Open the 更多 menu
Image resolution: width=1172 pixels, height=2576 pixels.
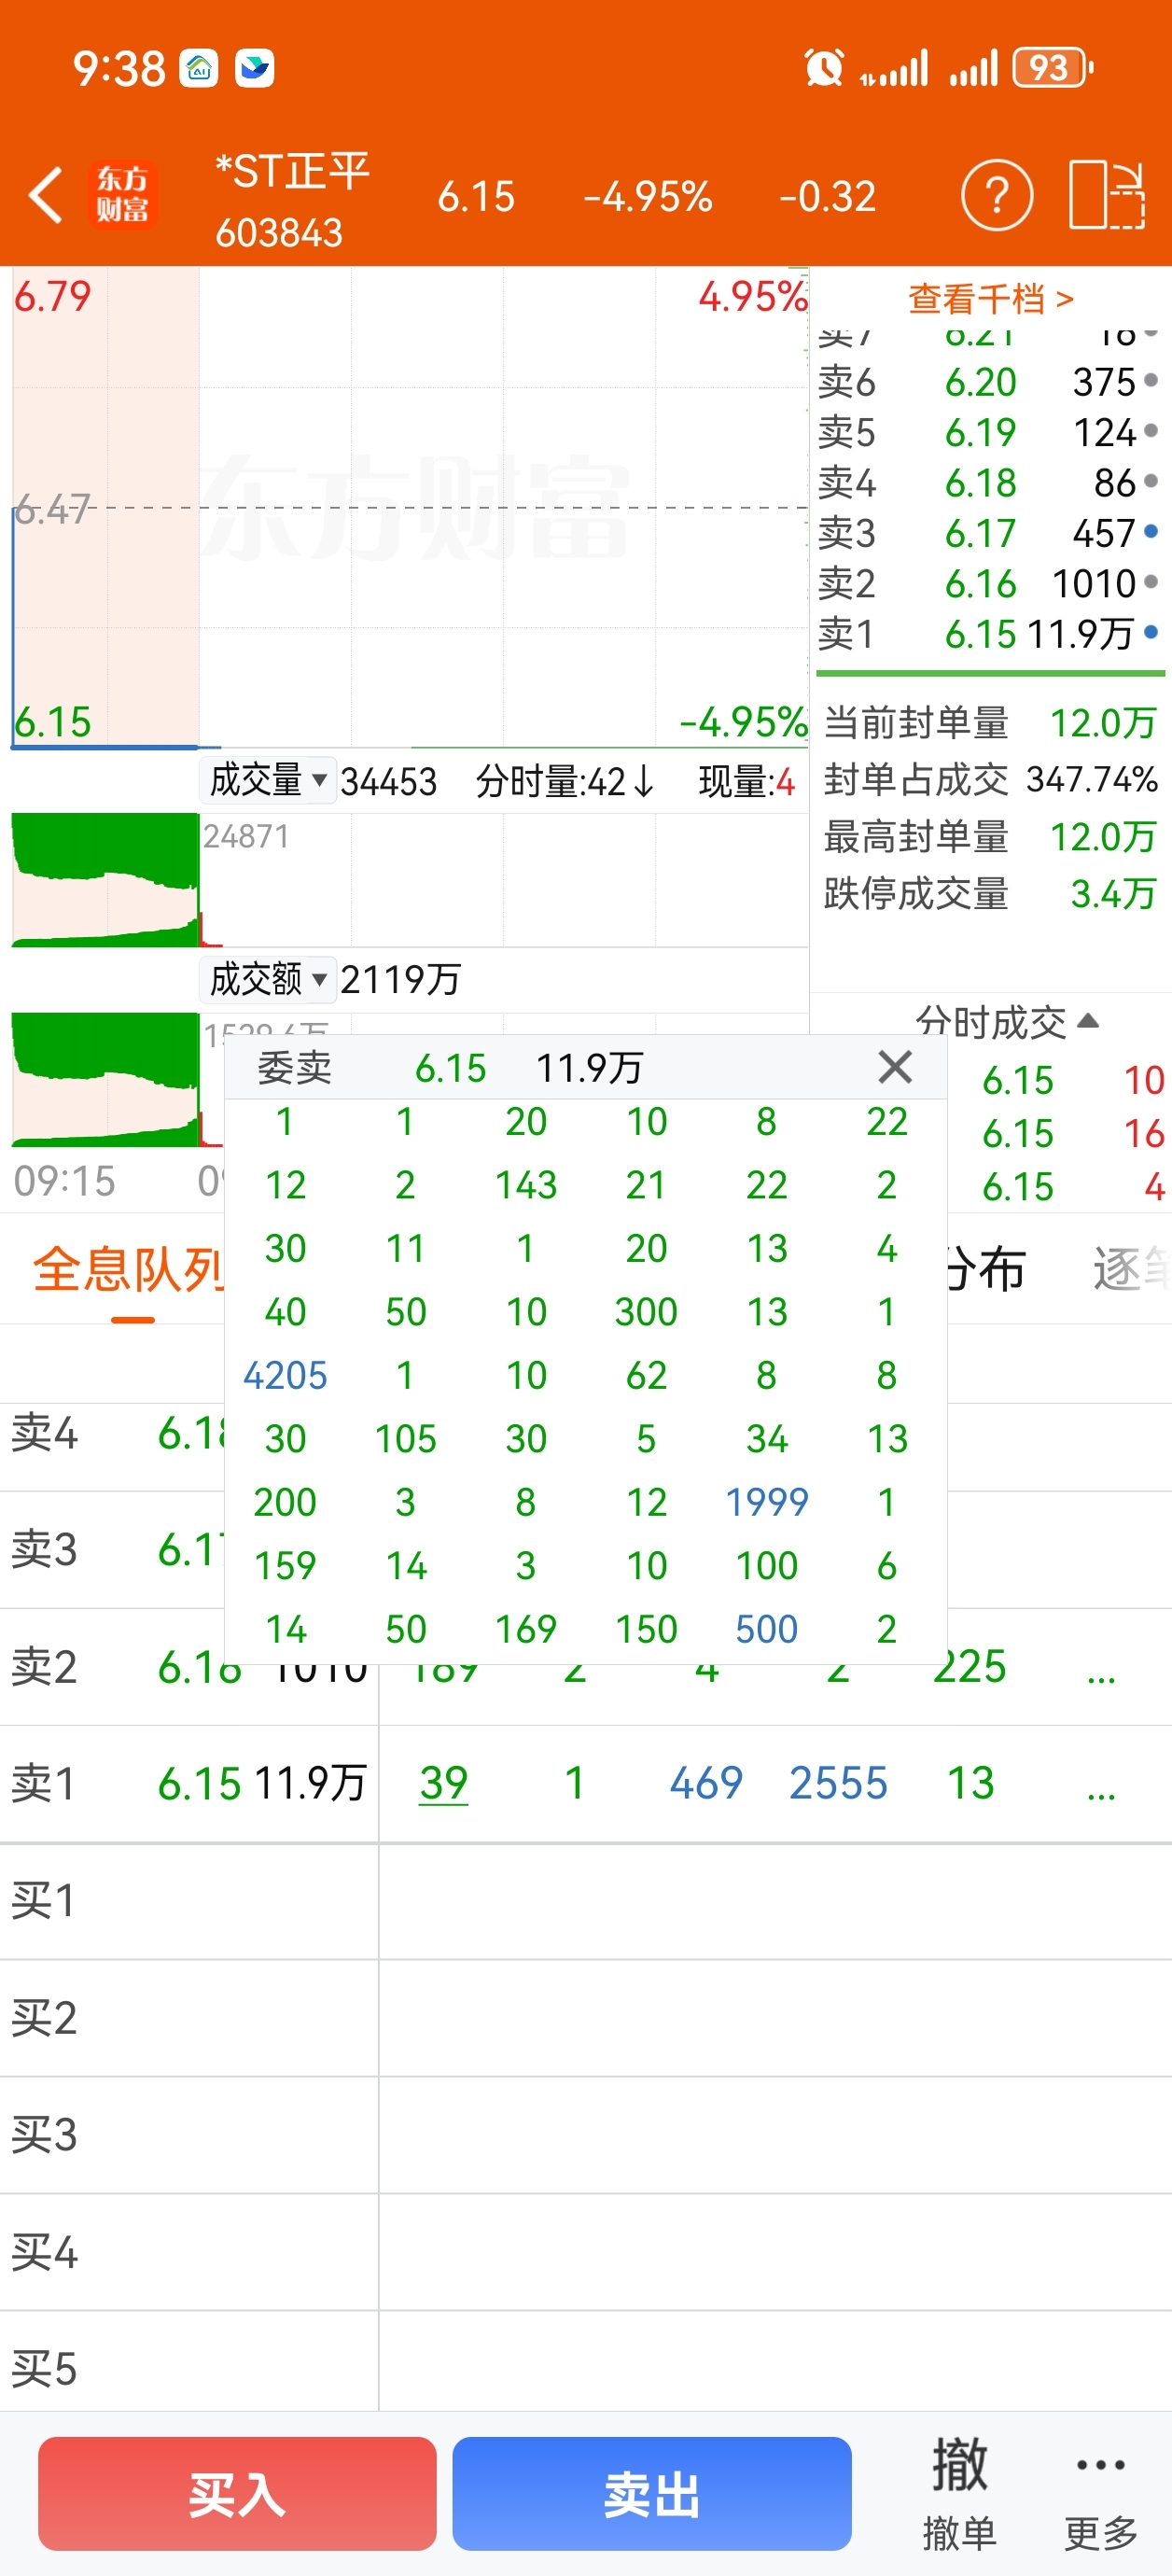1101,2493
